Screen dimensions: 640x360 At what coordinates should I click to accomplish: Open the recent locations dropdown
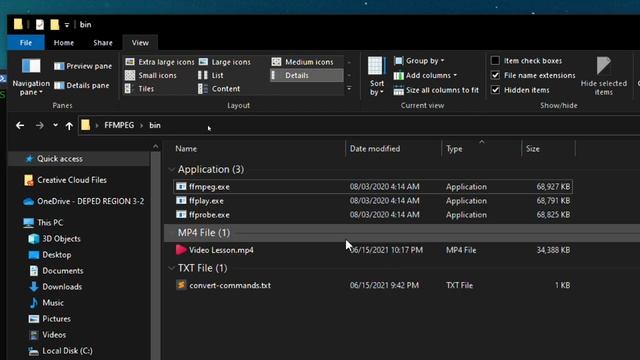pos(55,125)
